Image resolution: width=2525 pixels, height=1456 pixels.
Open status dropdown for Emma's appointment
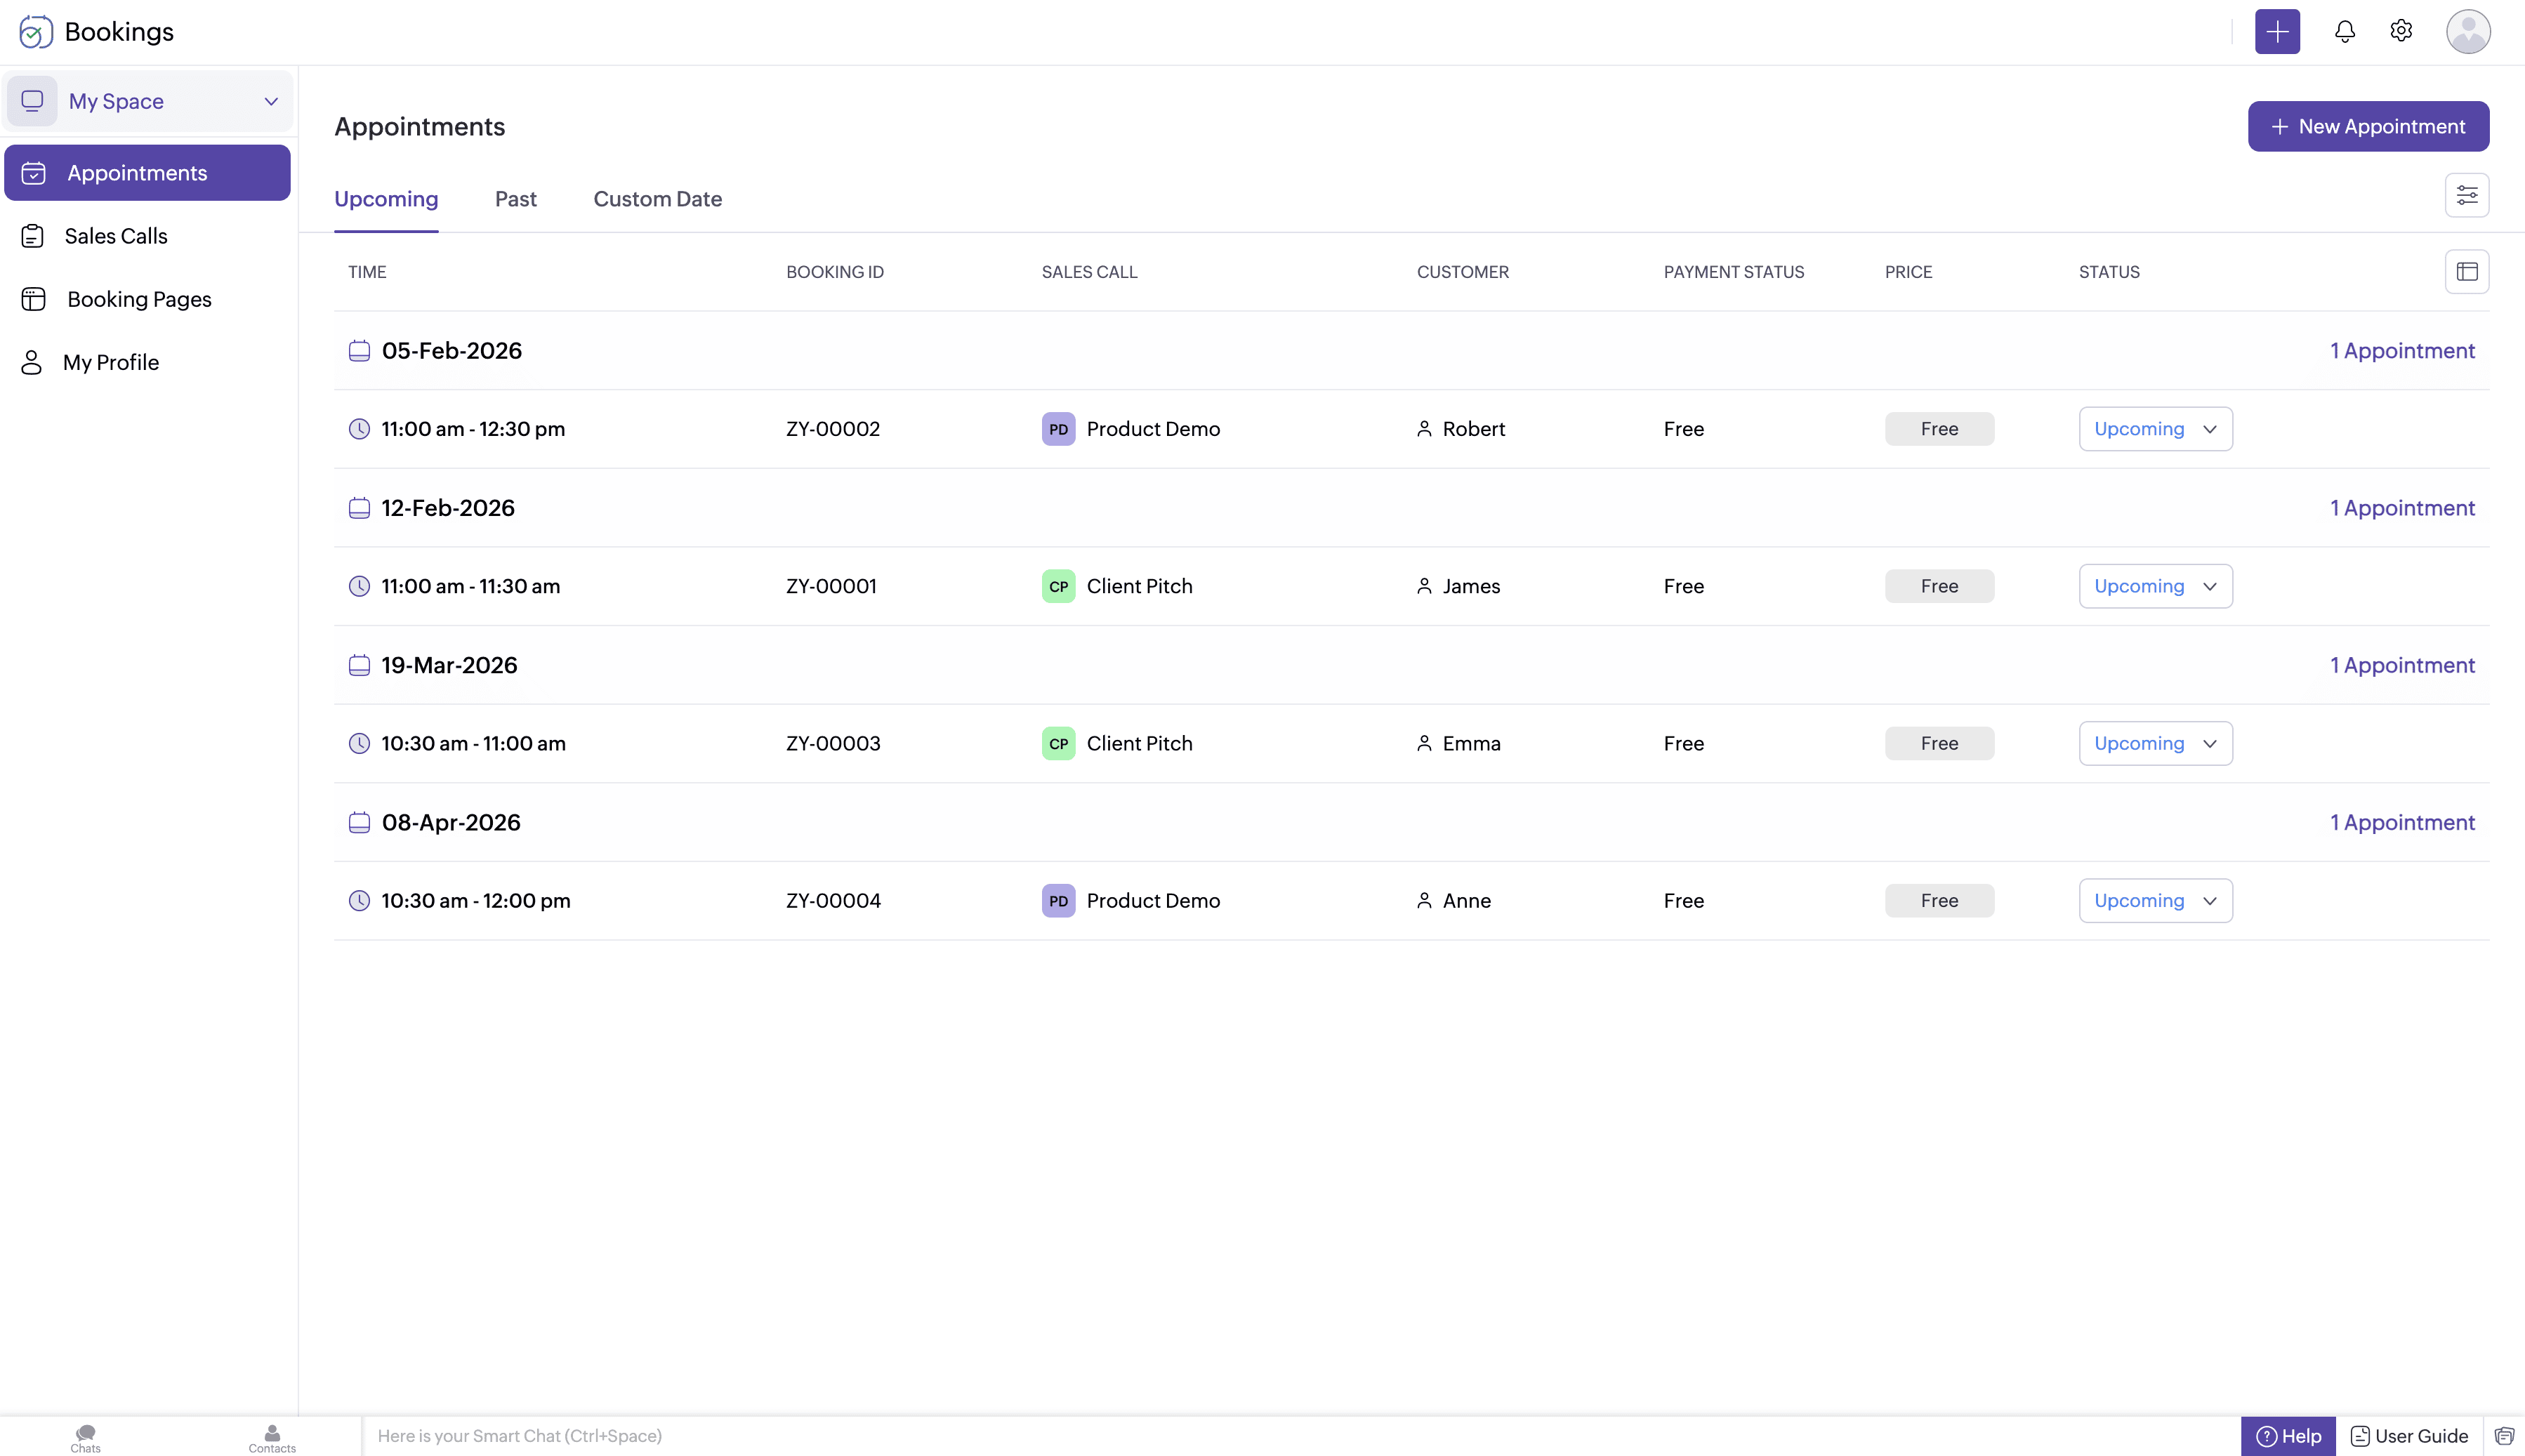point(2155,743)
